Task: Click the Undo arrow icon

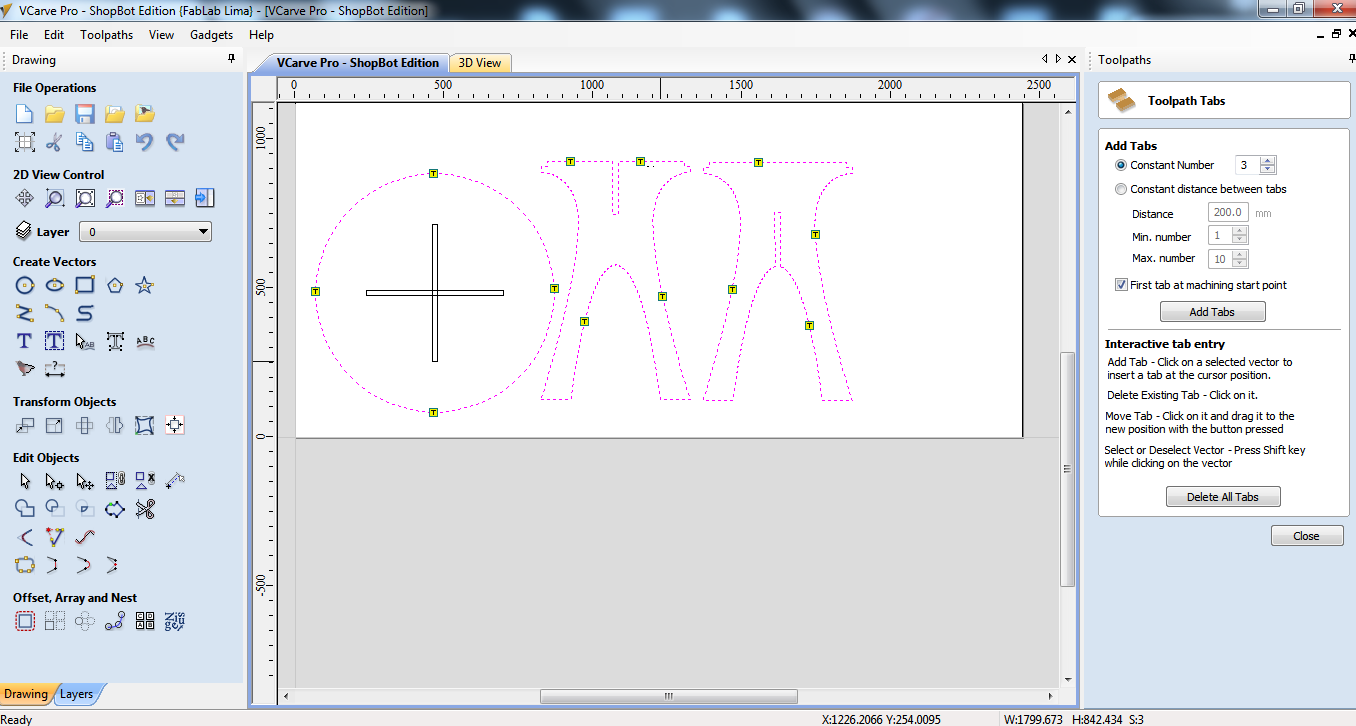Action: (x=145, y=142)
